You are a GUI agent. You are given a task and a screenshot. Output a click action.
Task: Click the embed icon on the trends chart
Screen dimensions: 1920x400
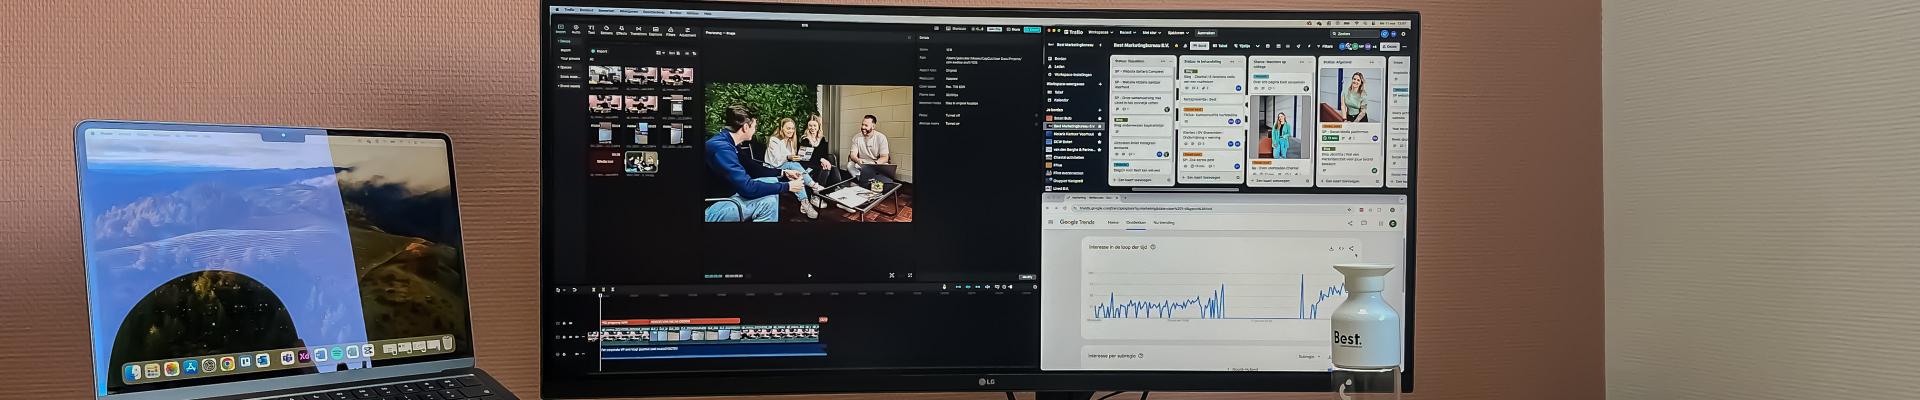(1341, 248)
